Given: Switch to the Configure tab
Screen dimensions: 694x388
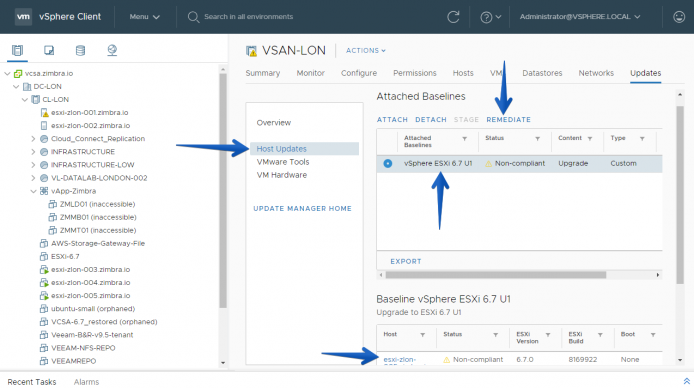Looking at the screenshot, I should click(359, 73).
